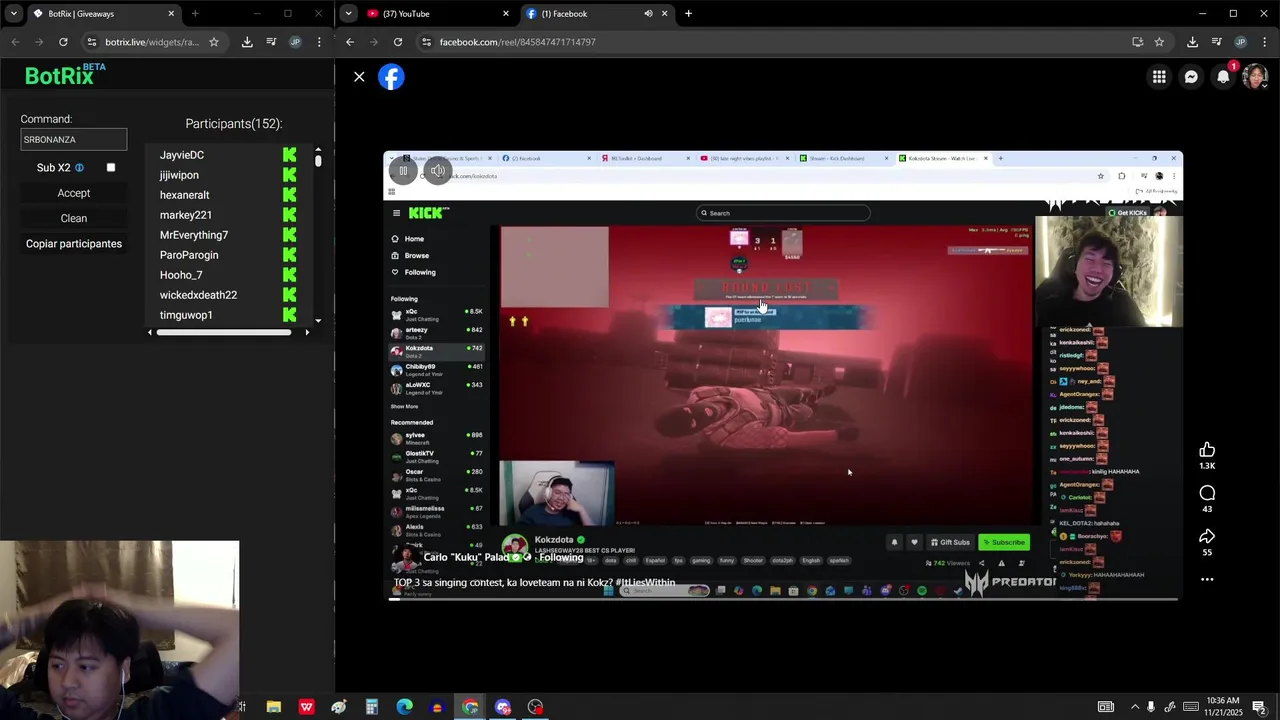Reload the BotRix Giveaways page
The image size is (1280, 720).
pyautogui.click(x=63, y=42)
